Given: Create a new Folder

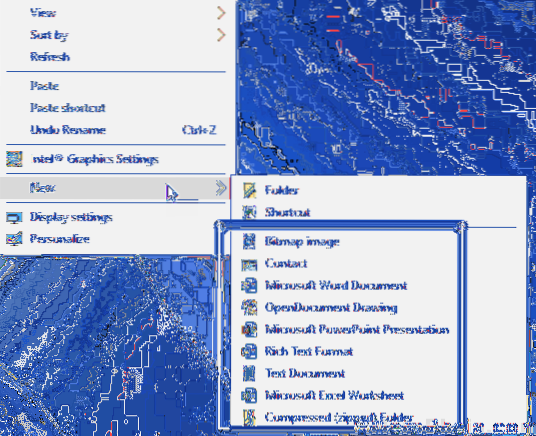Looking at the screenshot, I should point(282,190).
